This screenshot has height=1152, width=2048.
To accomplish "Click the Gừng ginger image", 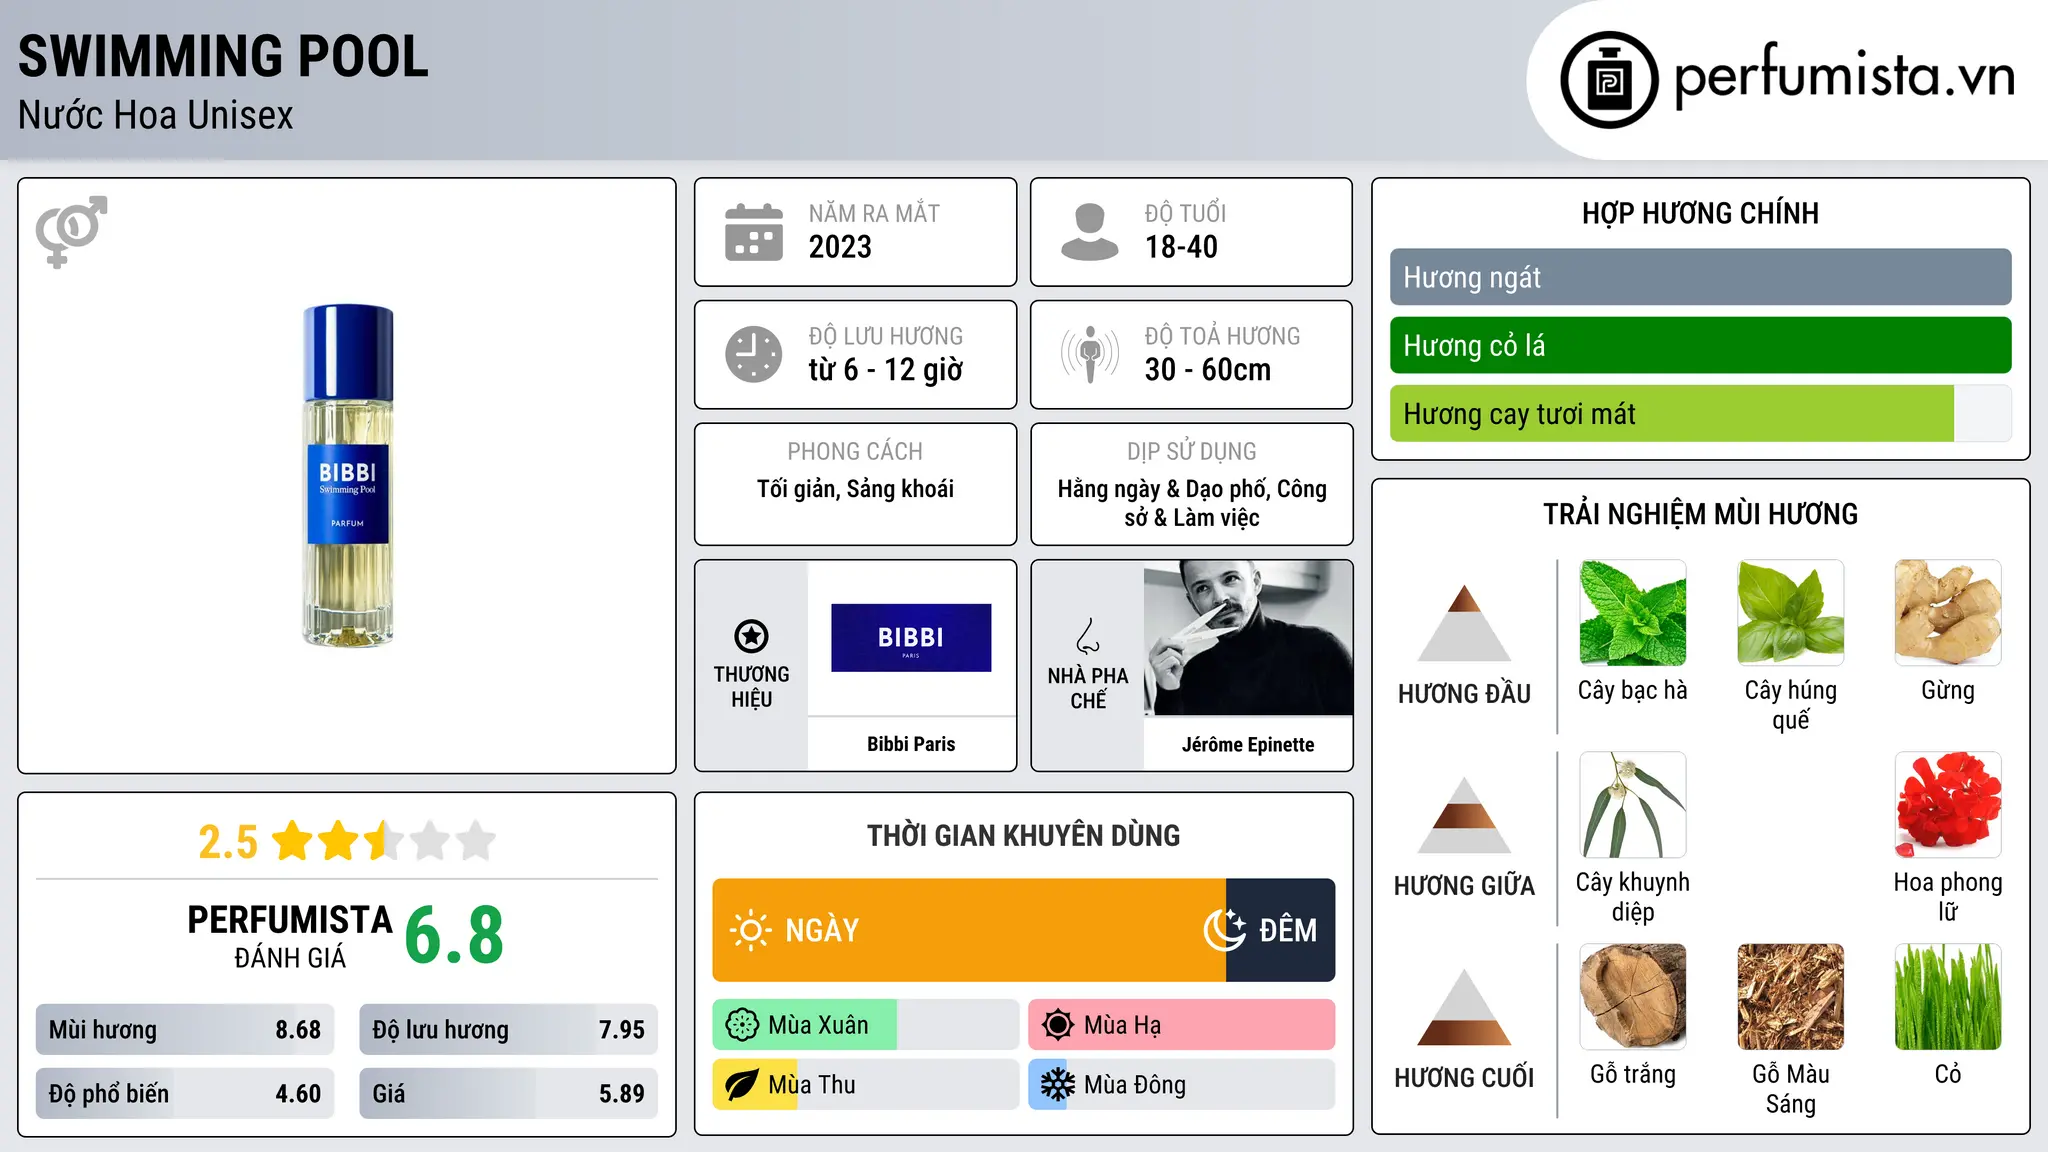I will pyautogui.click(x=1948, y=613).
